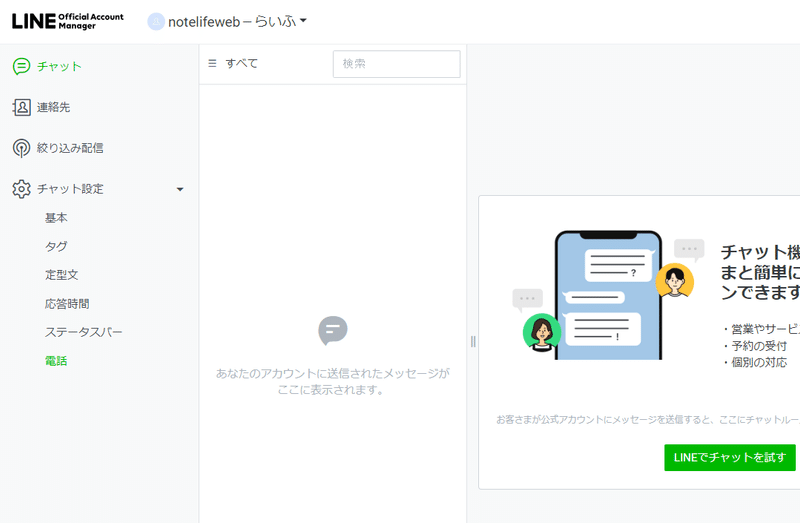Viewport: 800px width, 523px height.
Task: Open the 基本 settings submenu
Action: (x=56, y=218)
